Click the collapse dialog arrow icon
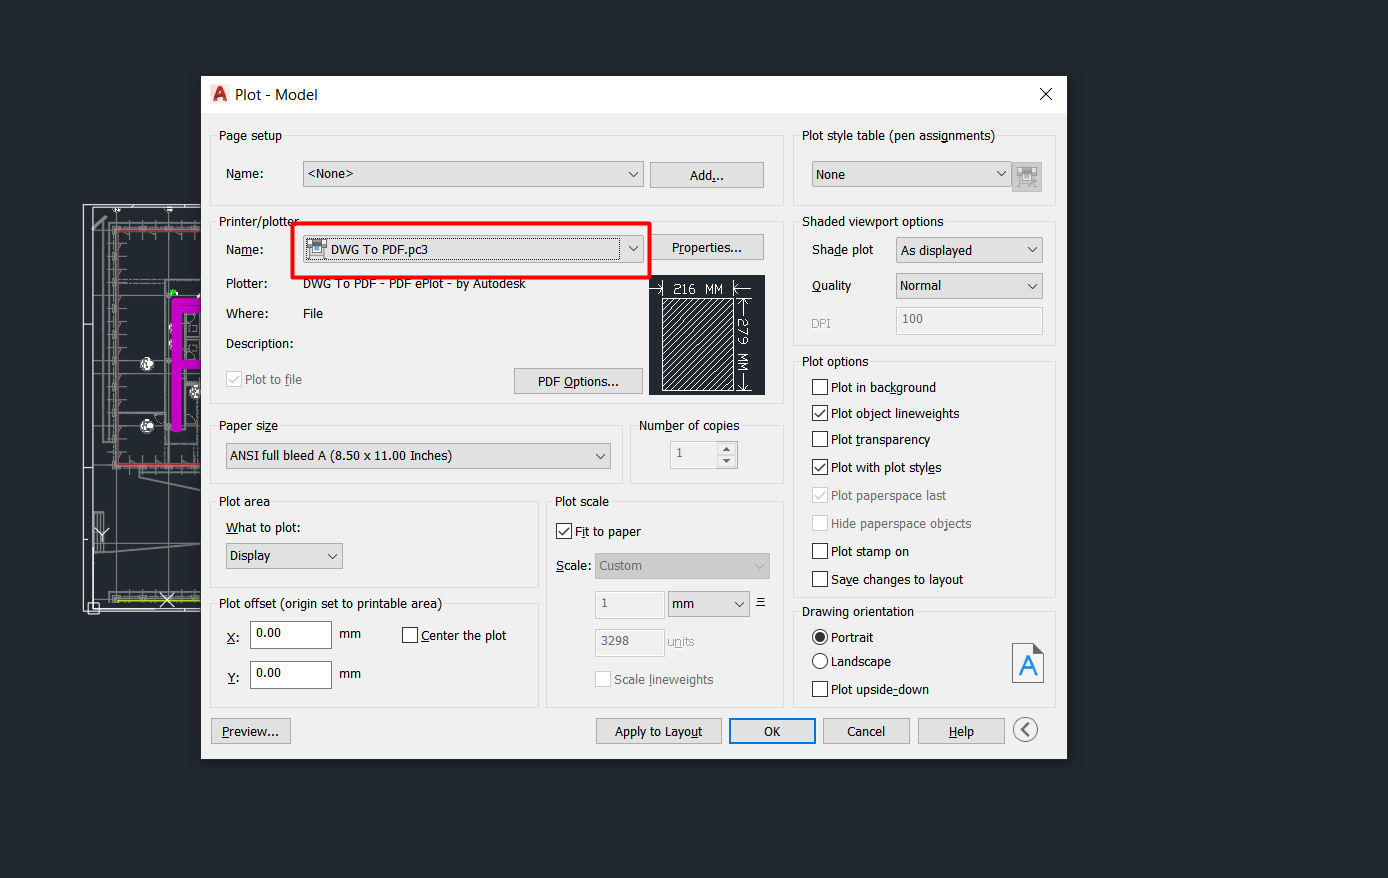The image size is (1388, 878). [x=1025, y=730]
